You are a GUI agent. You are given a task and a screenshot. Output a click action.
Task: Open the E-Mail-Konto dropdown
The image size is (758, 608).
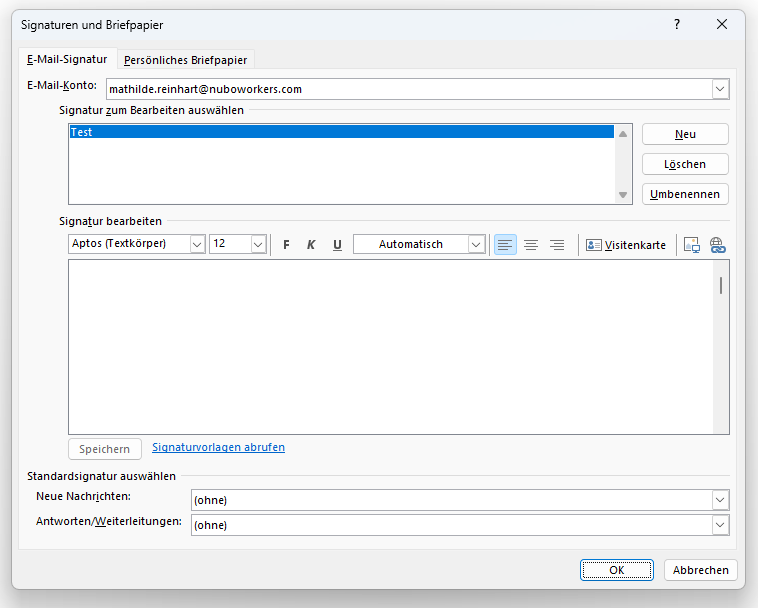(720, 89)
